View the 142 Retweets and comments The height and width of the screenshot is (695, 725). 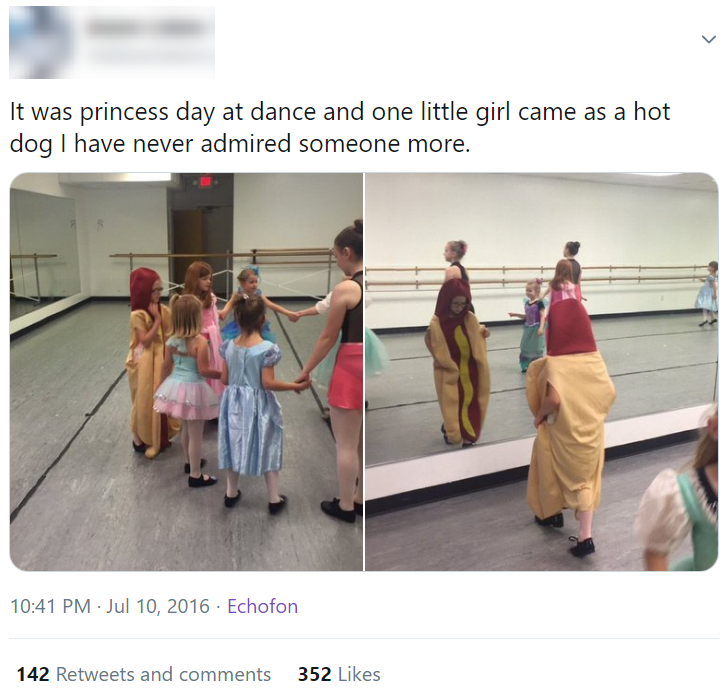pyautogui.click(x=144, y=674)
